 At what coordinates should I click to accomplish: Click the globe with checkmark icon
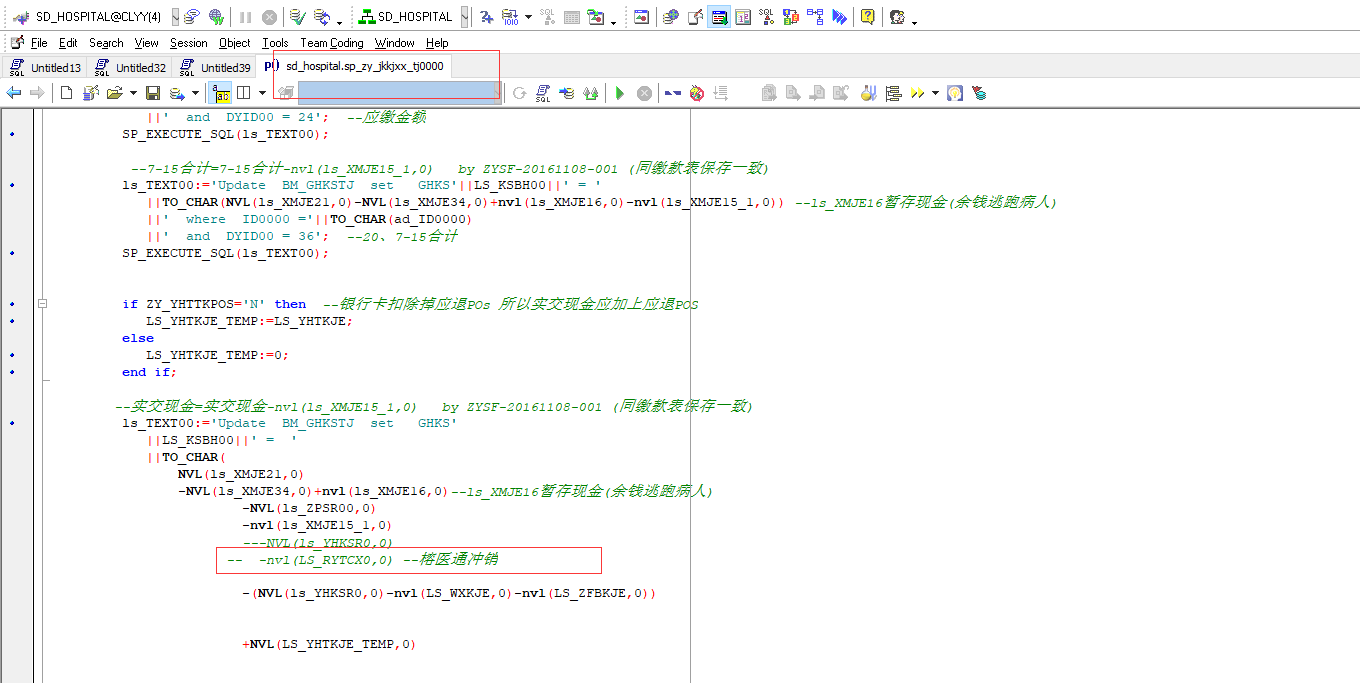[x=216, y=17]
